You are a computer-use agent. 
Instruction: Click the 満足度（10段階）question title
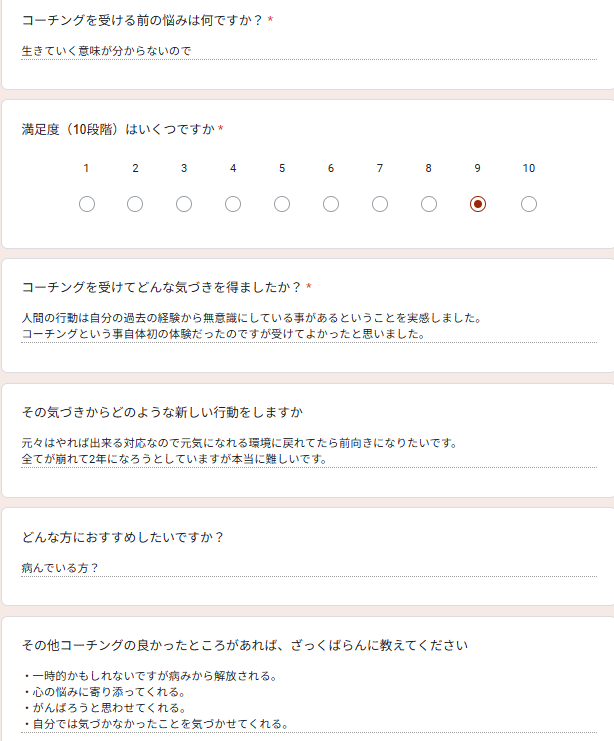click(x=118, y=129)
